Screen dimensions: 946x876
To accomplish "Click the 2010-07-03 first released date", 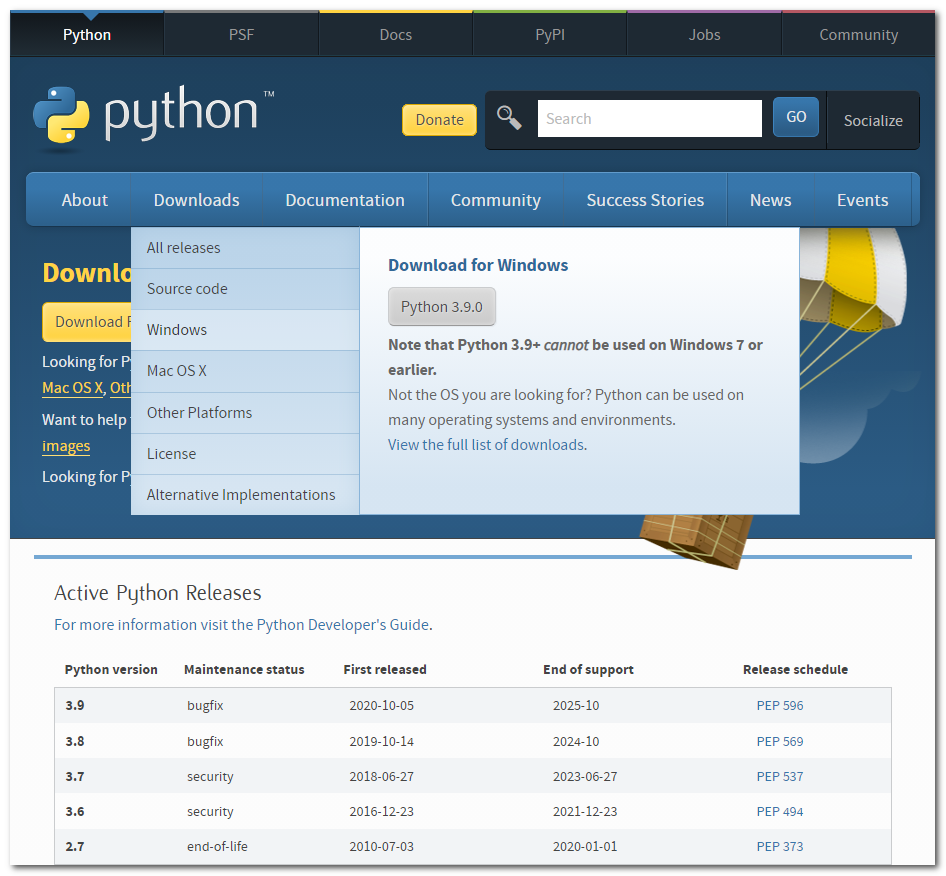I will coord(381,846).
